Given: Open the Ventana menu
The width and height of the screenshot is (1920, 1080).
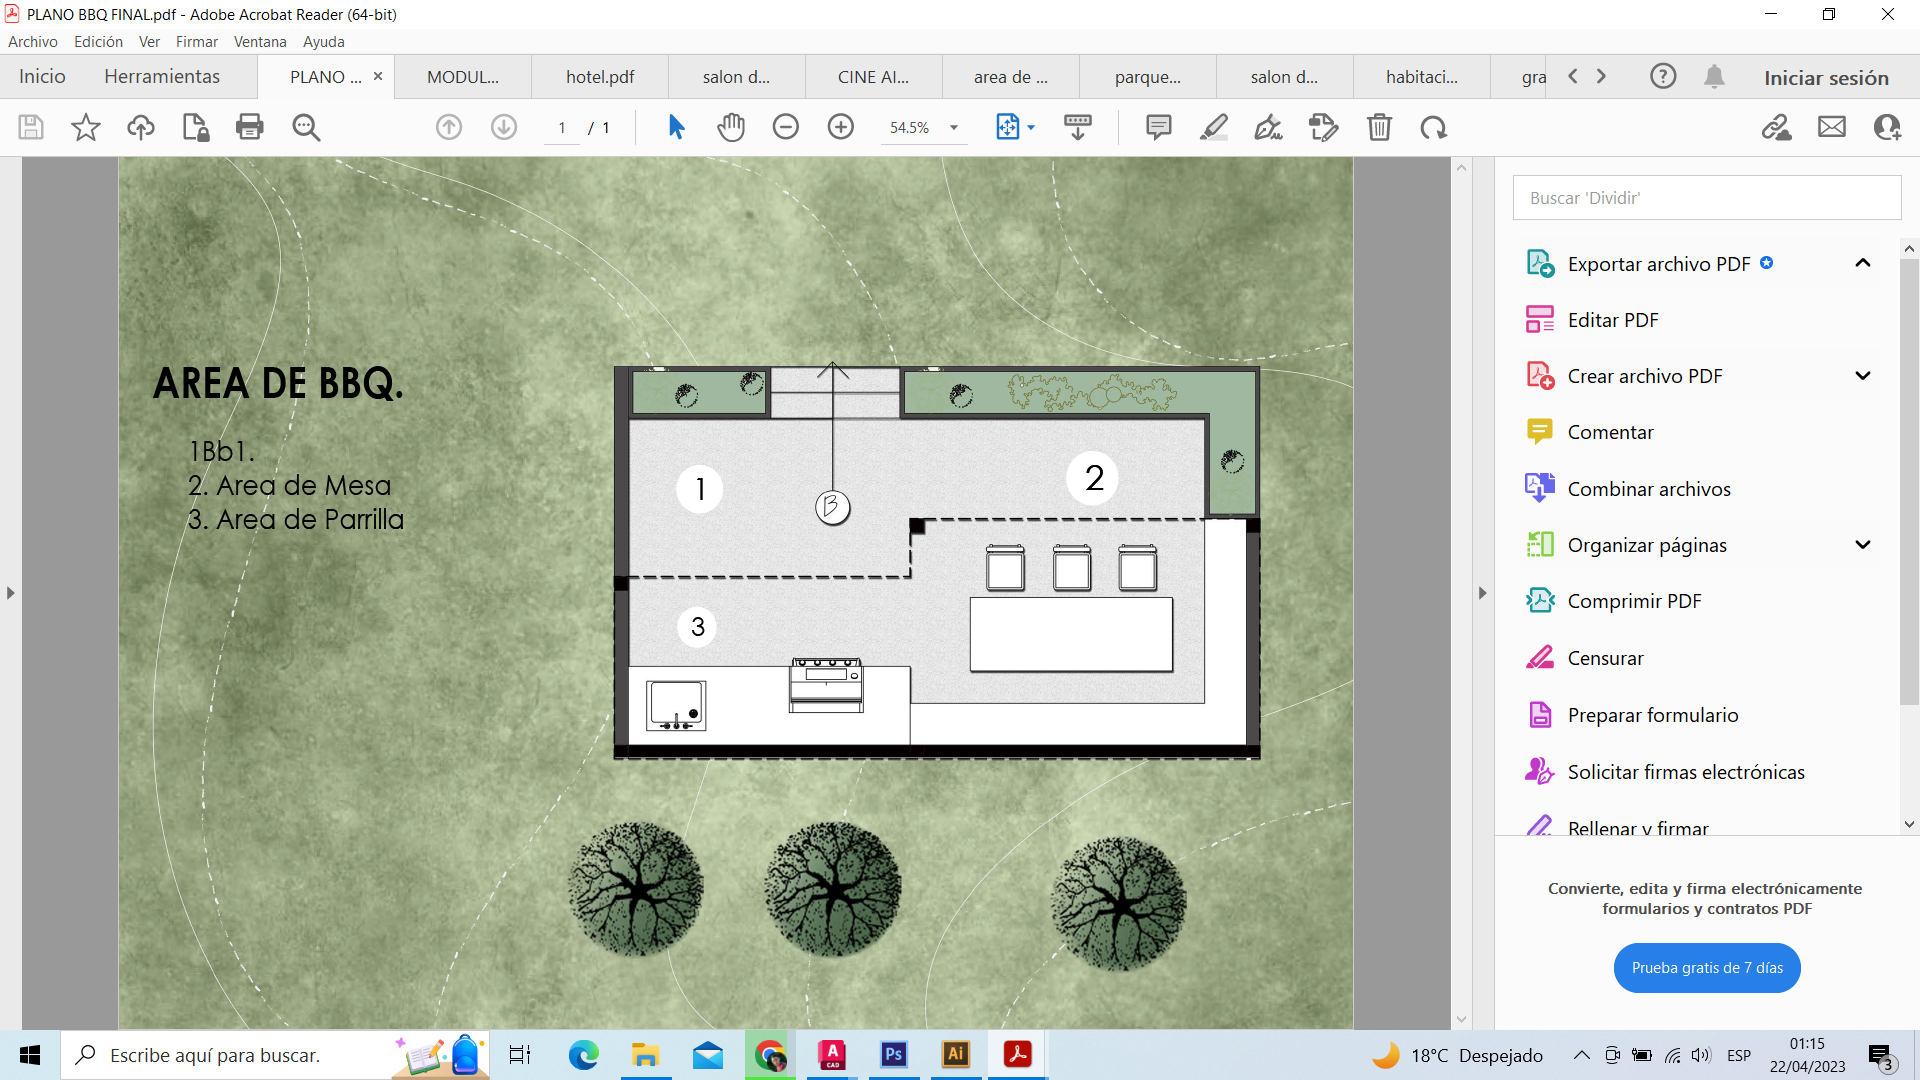Looking at the screenshot, I should coord(260,42).
